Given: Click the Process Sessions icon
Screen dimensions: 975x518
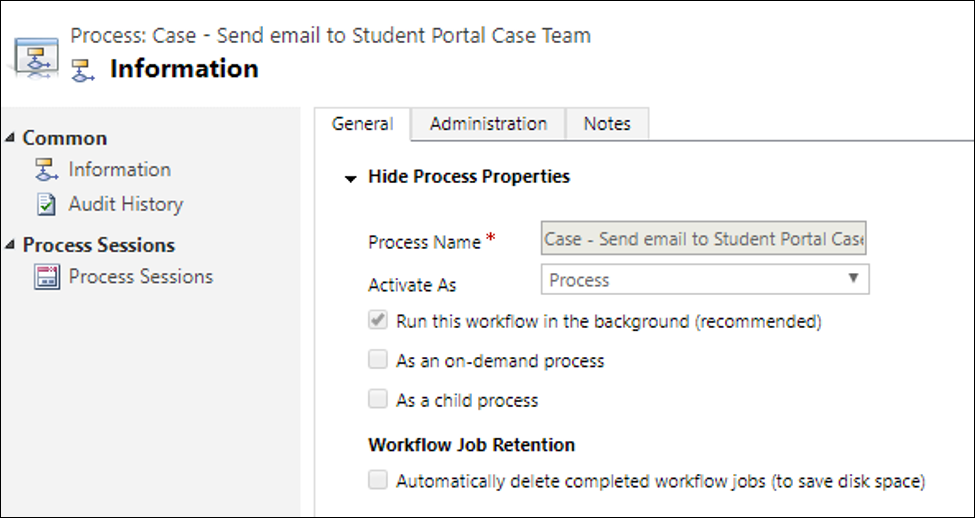Looking at the screenshot, I should (46, 277).
